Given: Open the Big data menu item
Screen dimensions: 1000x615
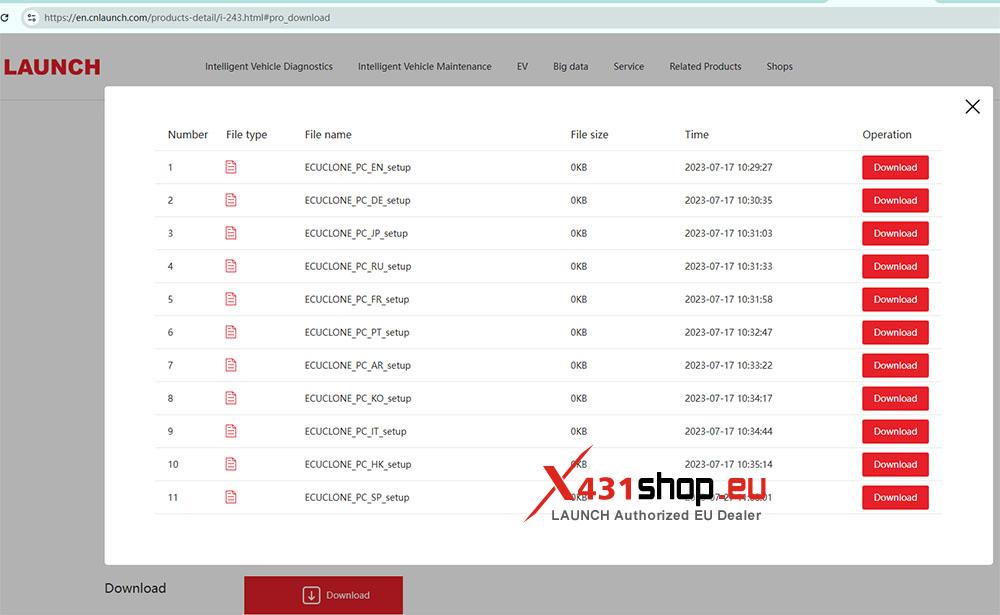Looking at the screenshot, I should coord(570,66).
